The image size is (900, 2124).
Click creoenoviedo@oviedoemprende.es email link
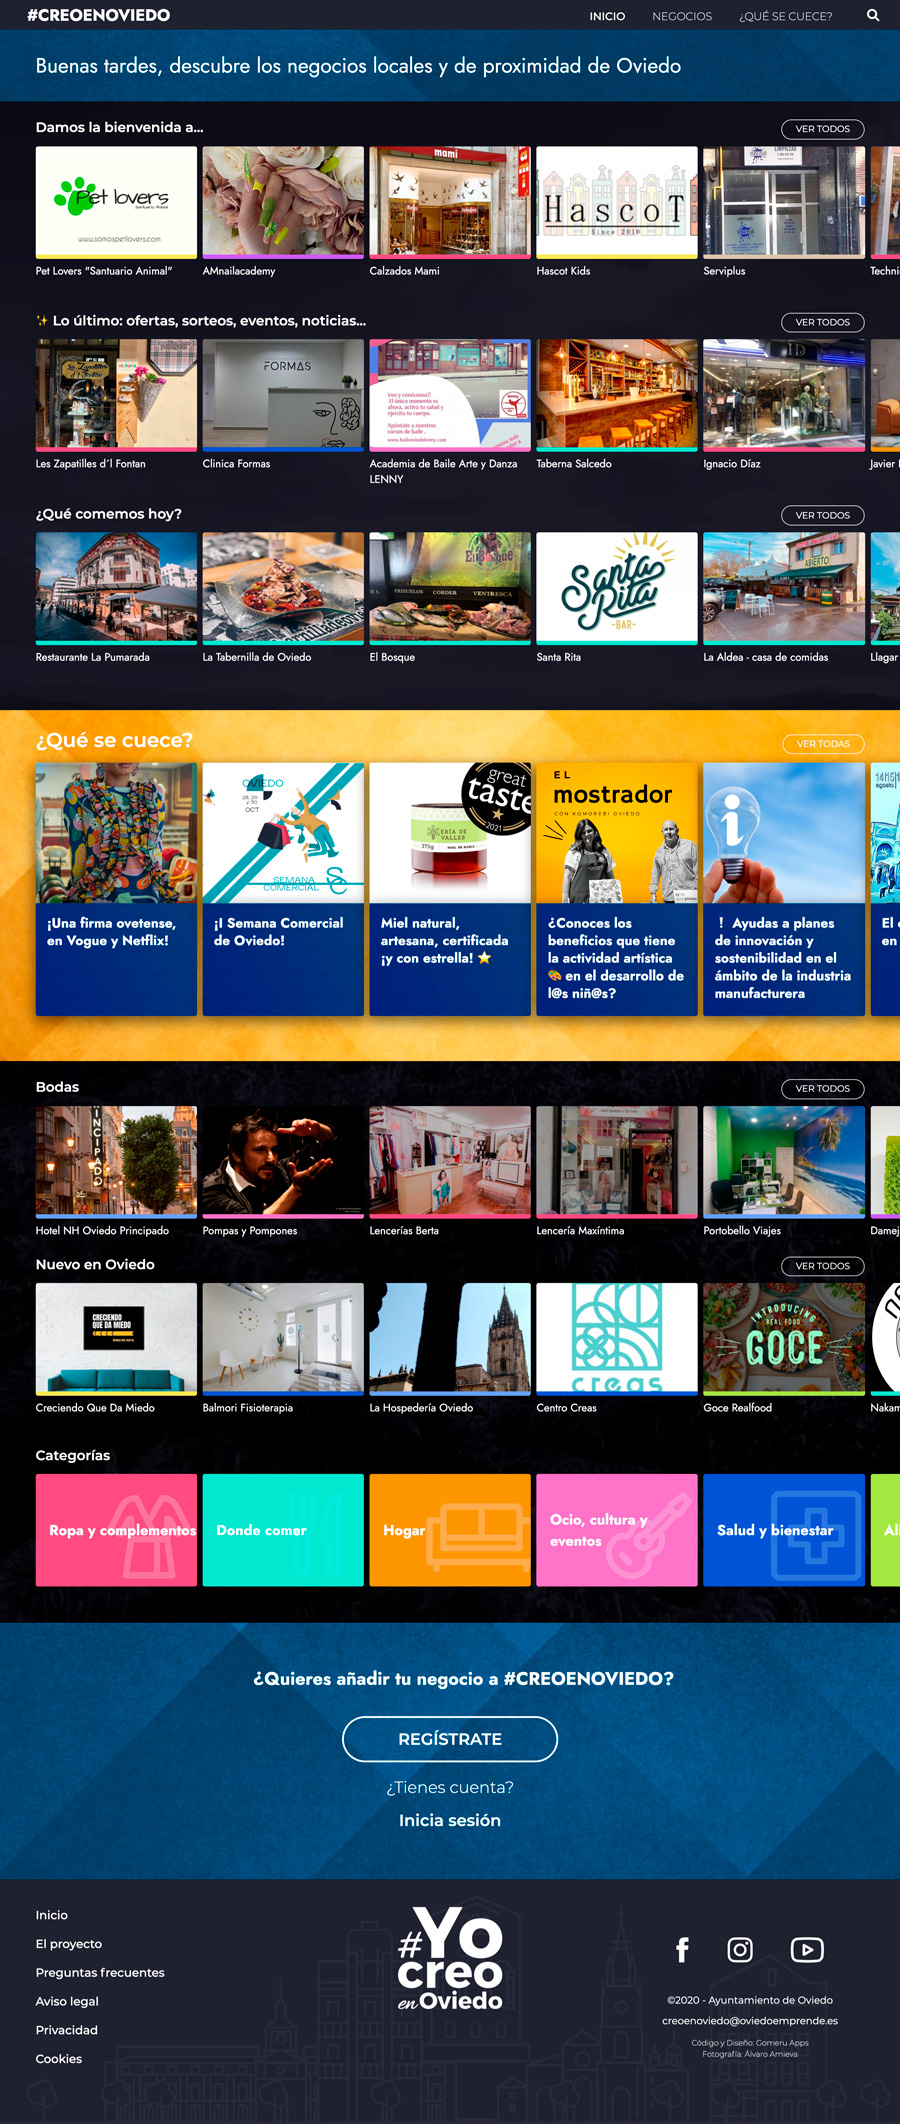coord(750,2021)
